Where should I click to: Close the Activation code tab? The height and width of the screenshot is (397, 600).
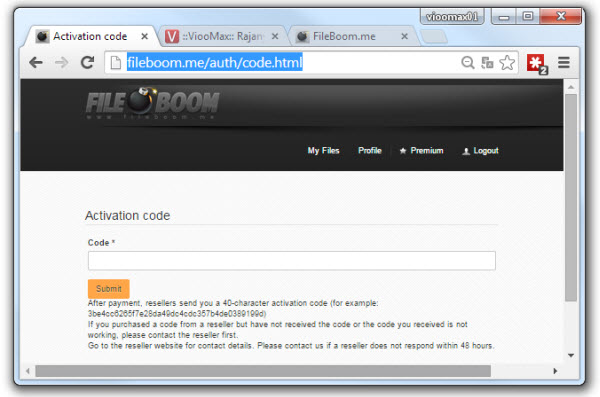[144, 36]
